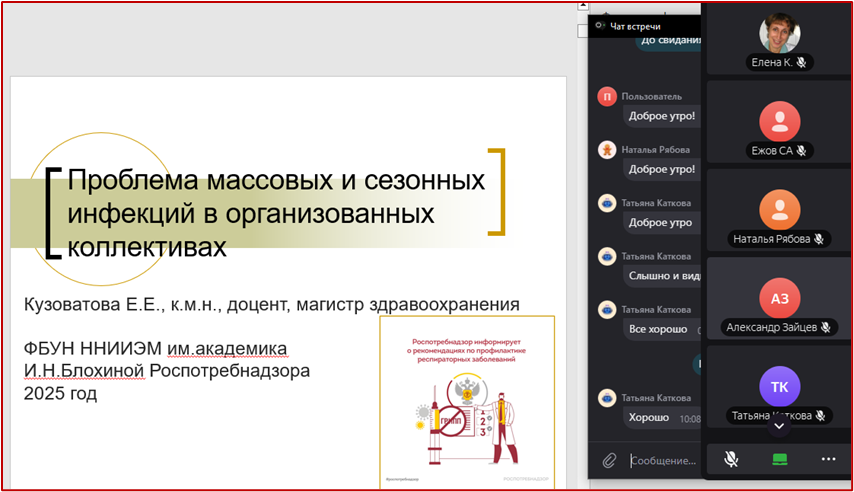Click the slide title 'Проблема массовых и сезонных'

(x=275, y=181)
